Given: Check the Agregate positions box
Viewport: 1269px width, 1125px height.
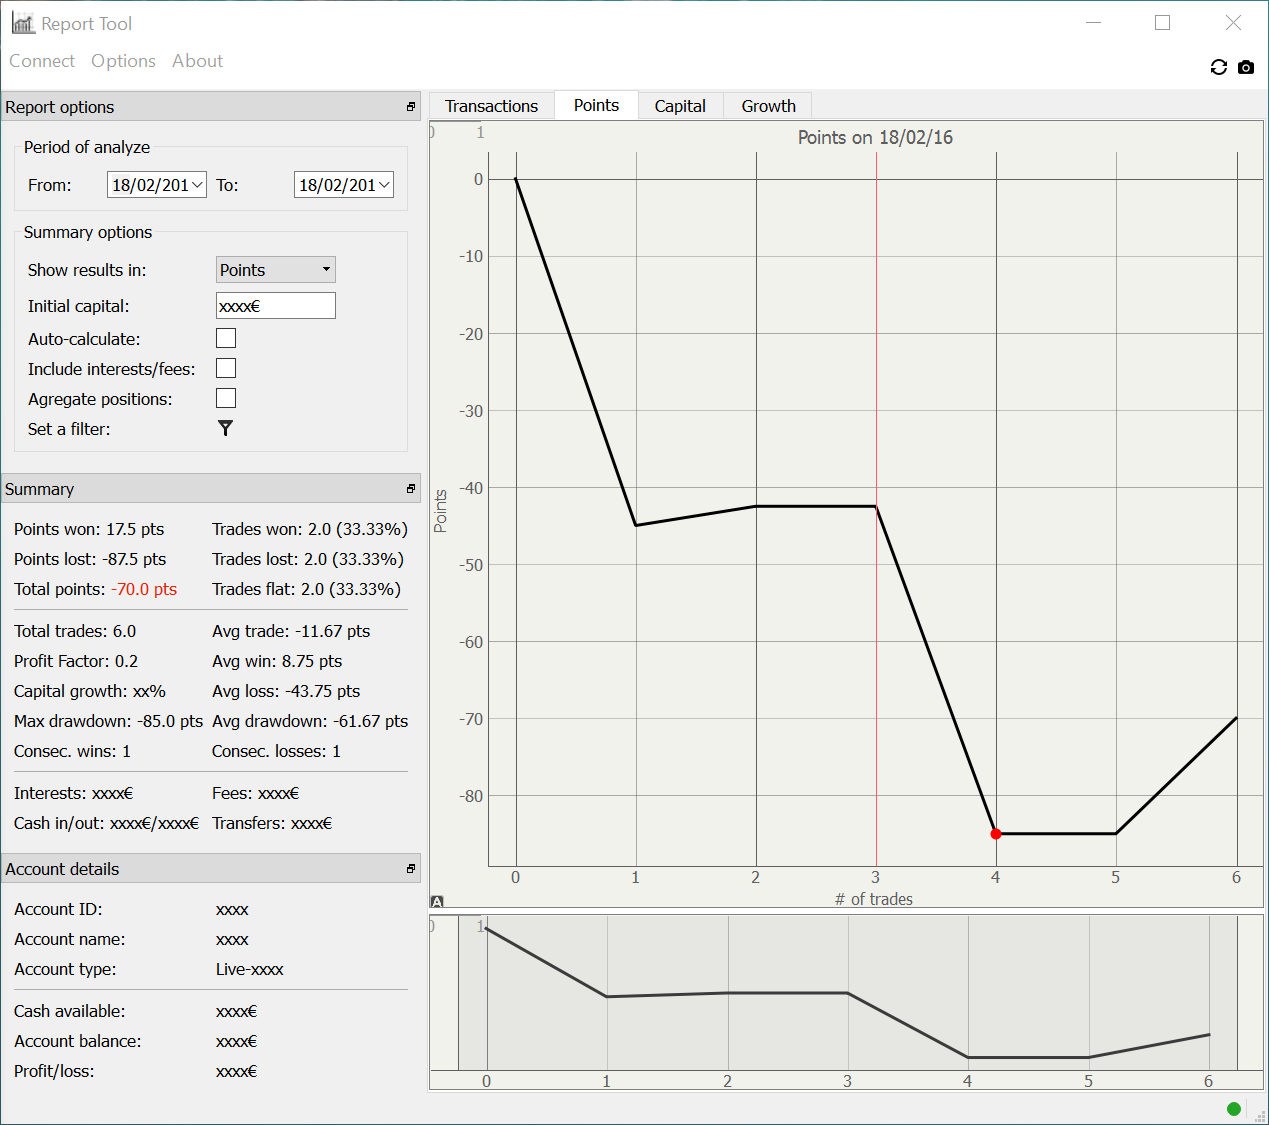Looking at the screenshot, I should click(226, 398).
